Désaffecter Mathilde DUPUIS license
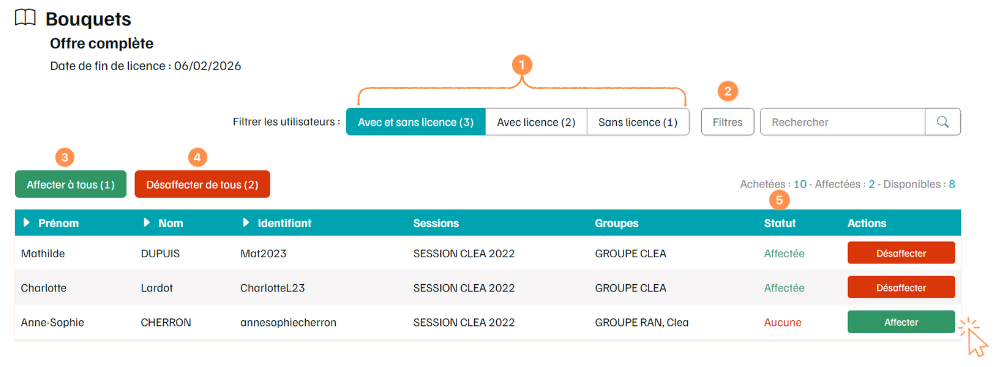Screen dimensions: 996x367 pyautogui.click(x=901, y=253)
